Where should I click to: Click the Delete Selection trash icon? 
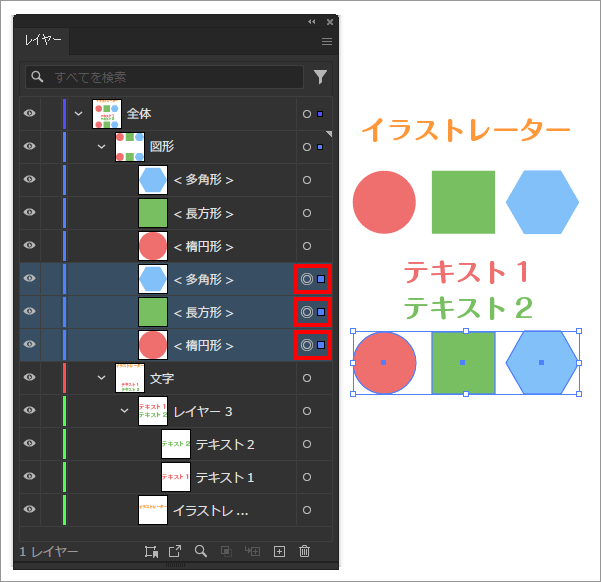(x=305, y=551)
